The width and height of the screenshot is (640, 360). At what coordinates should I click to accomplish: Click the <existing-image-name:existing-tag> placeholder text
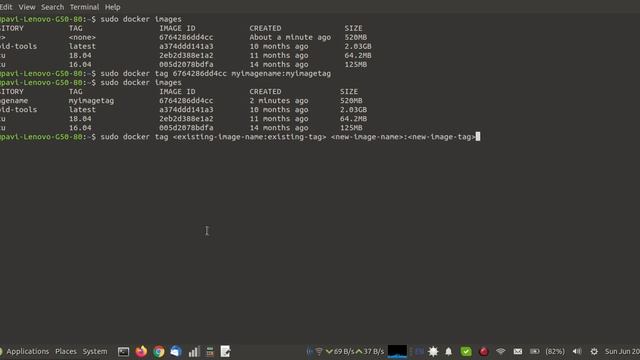tap(249, 137)
